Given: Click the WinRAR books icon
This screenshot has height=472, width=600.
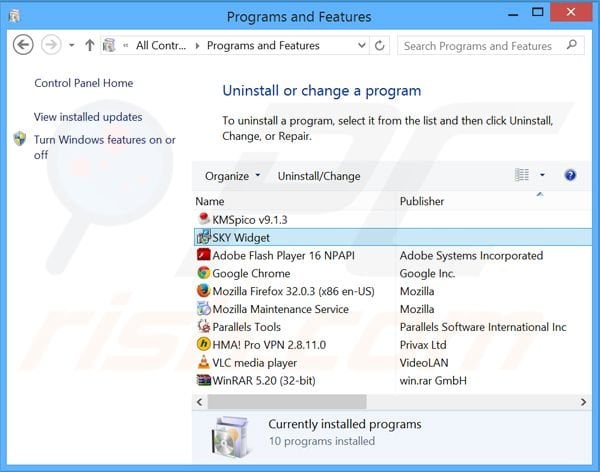Looking at the screenshot, I should pos(204,380).
